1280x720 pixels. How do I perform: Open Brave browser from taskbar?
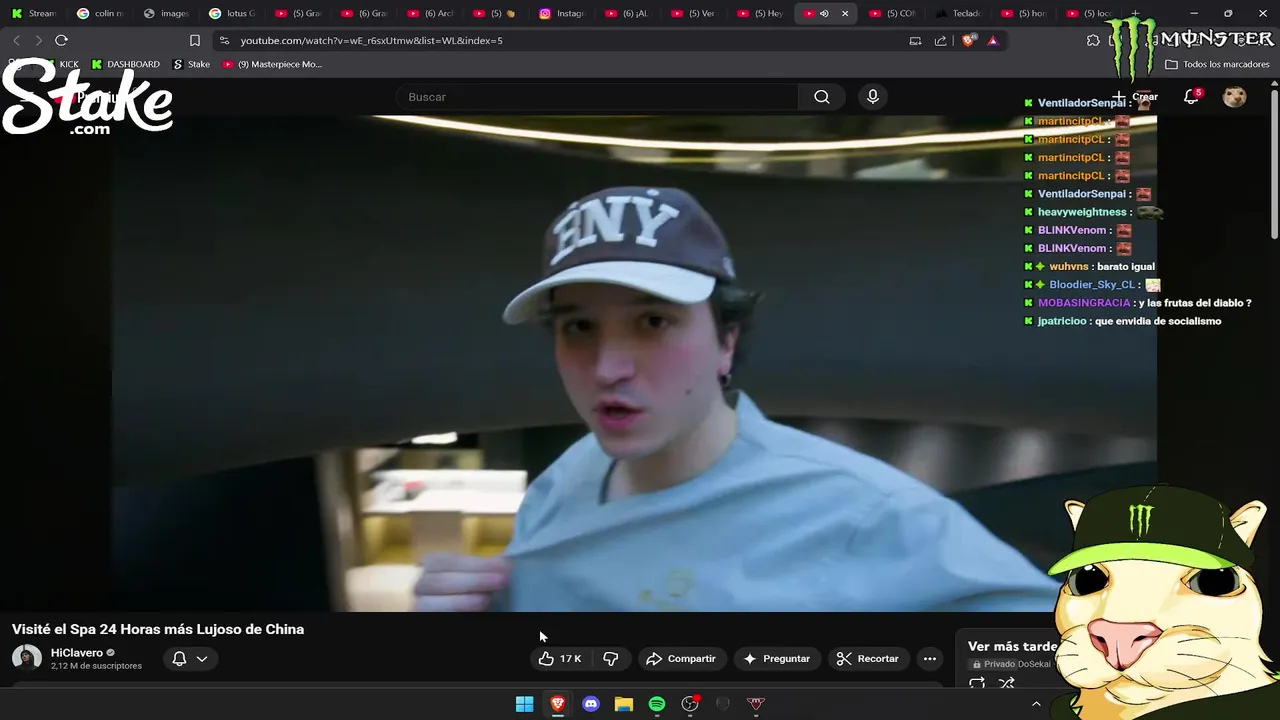(x=558, y=704)
